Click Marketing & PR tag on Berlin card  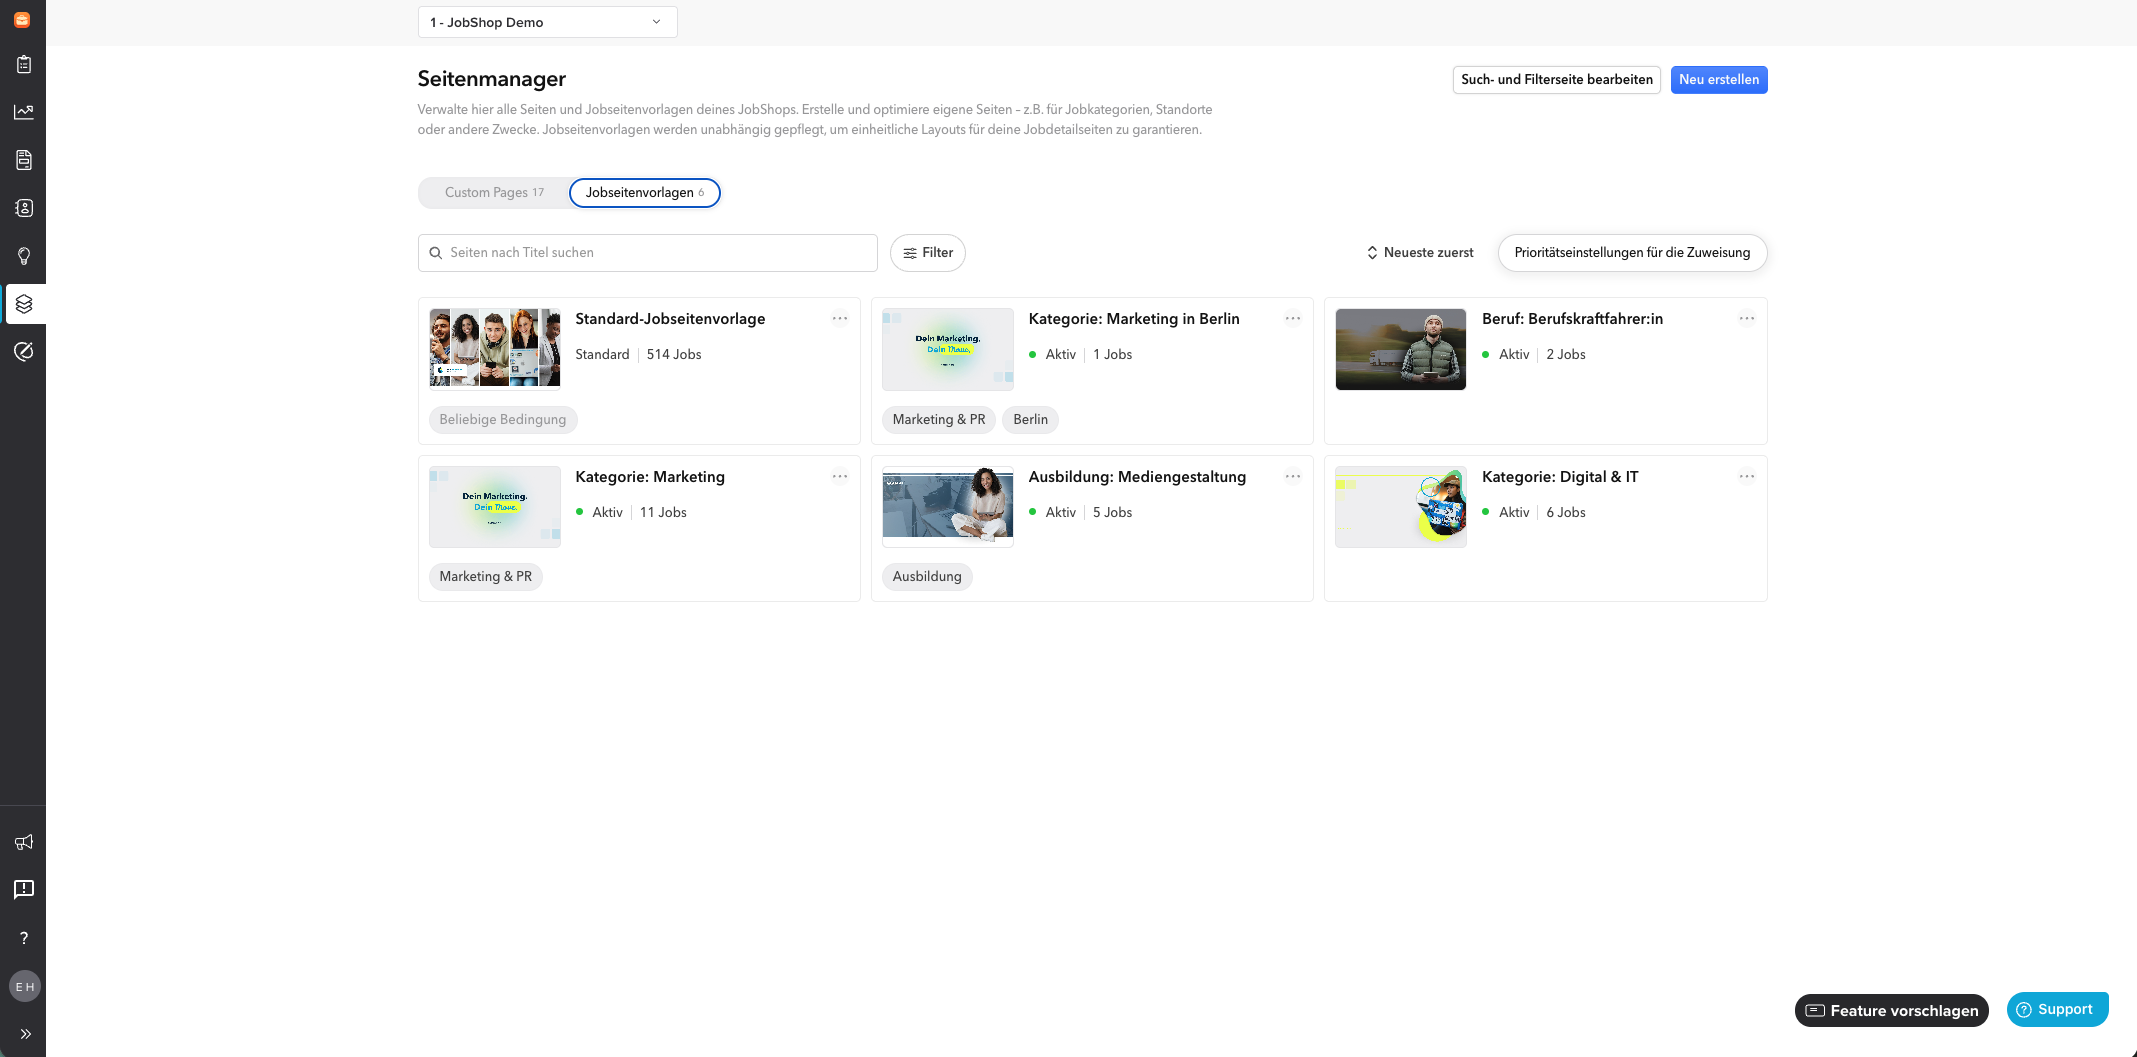939,420
